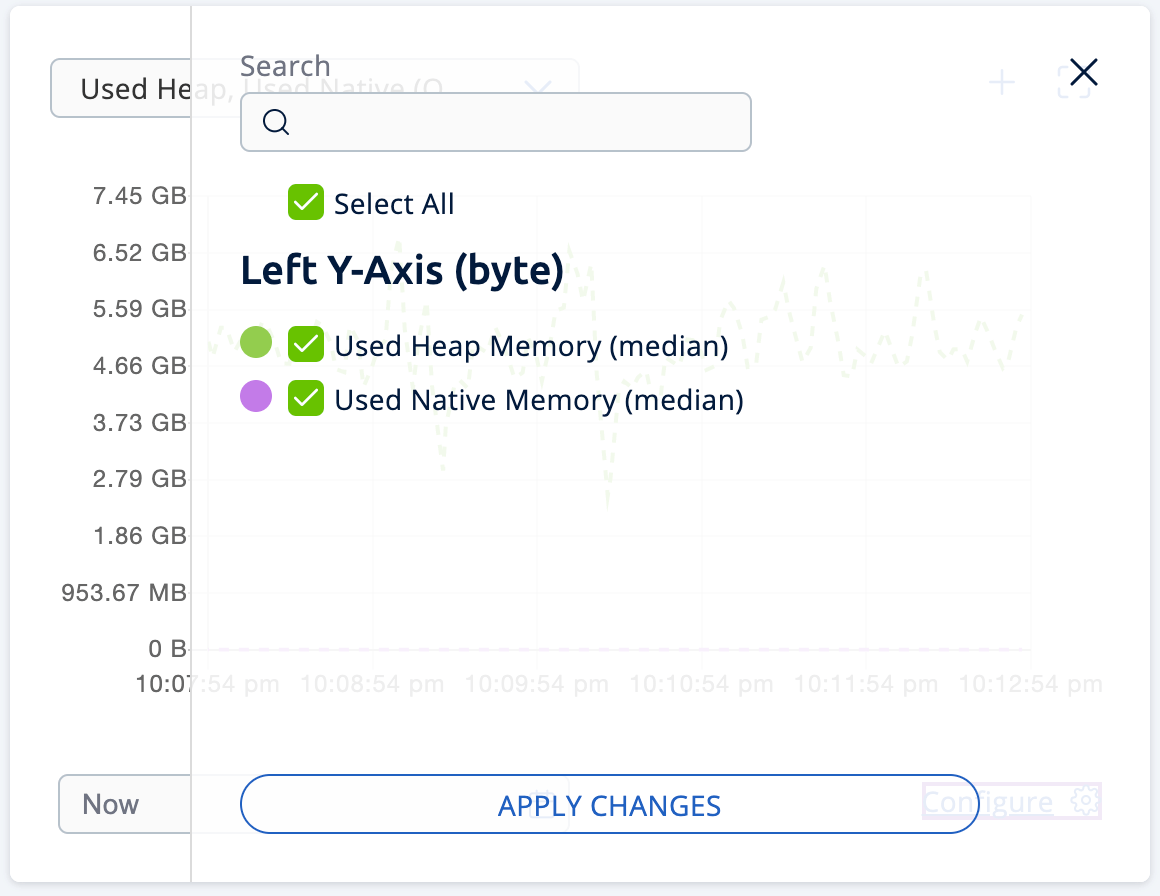1160x896 pixels.
Task: Click the fullscreen expand chart icon
Action: tap(1072, 83)
